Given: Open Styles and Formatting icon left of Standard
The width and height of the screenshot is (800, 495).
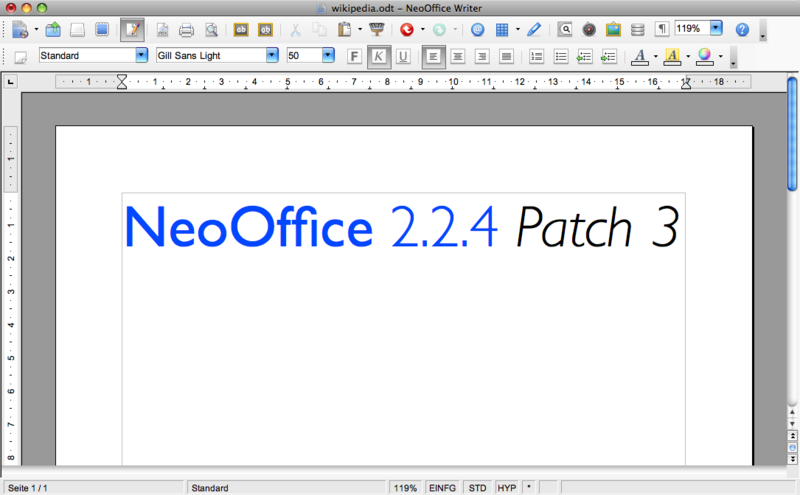Looking at the screenshot, I should [20, 56].
